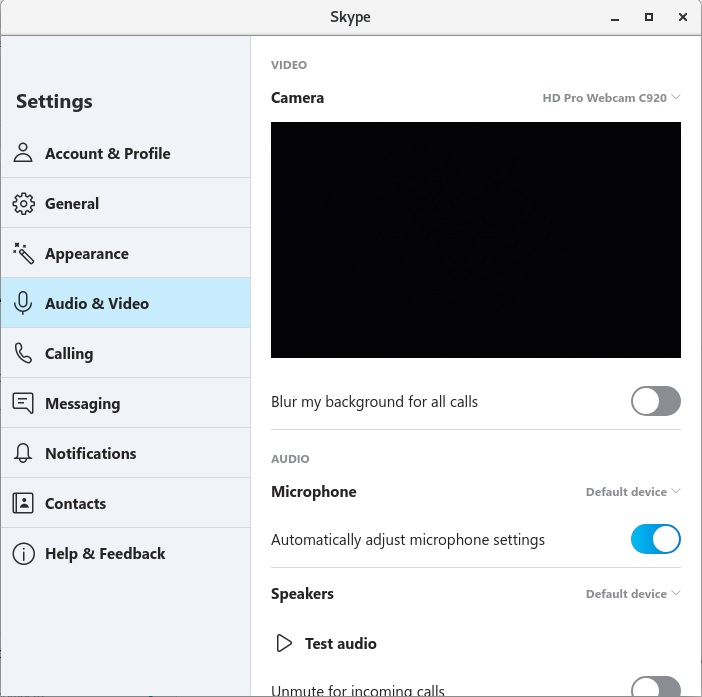Click the Contacts address book icon
The width and height of the screenshot is (702, 697).
click(23, 503)
